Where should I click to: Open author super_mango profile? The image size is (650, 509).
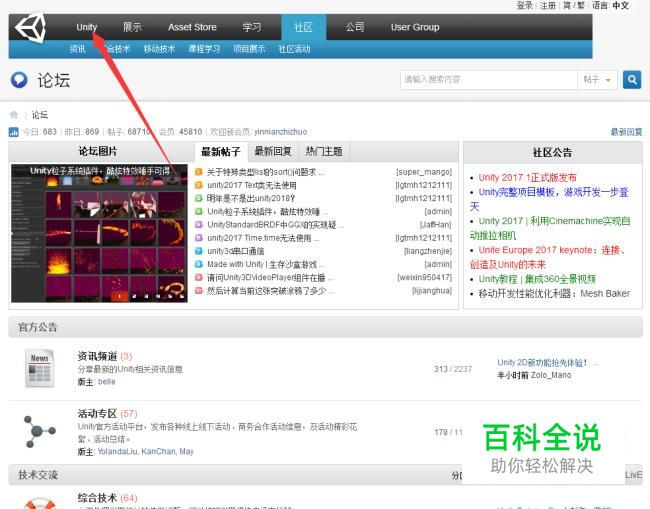click(x=424, y=172)
